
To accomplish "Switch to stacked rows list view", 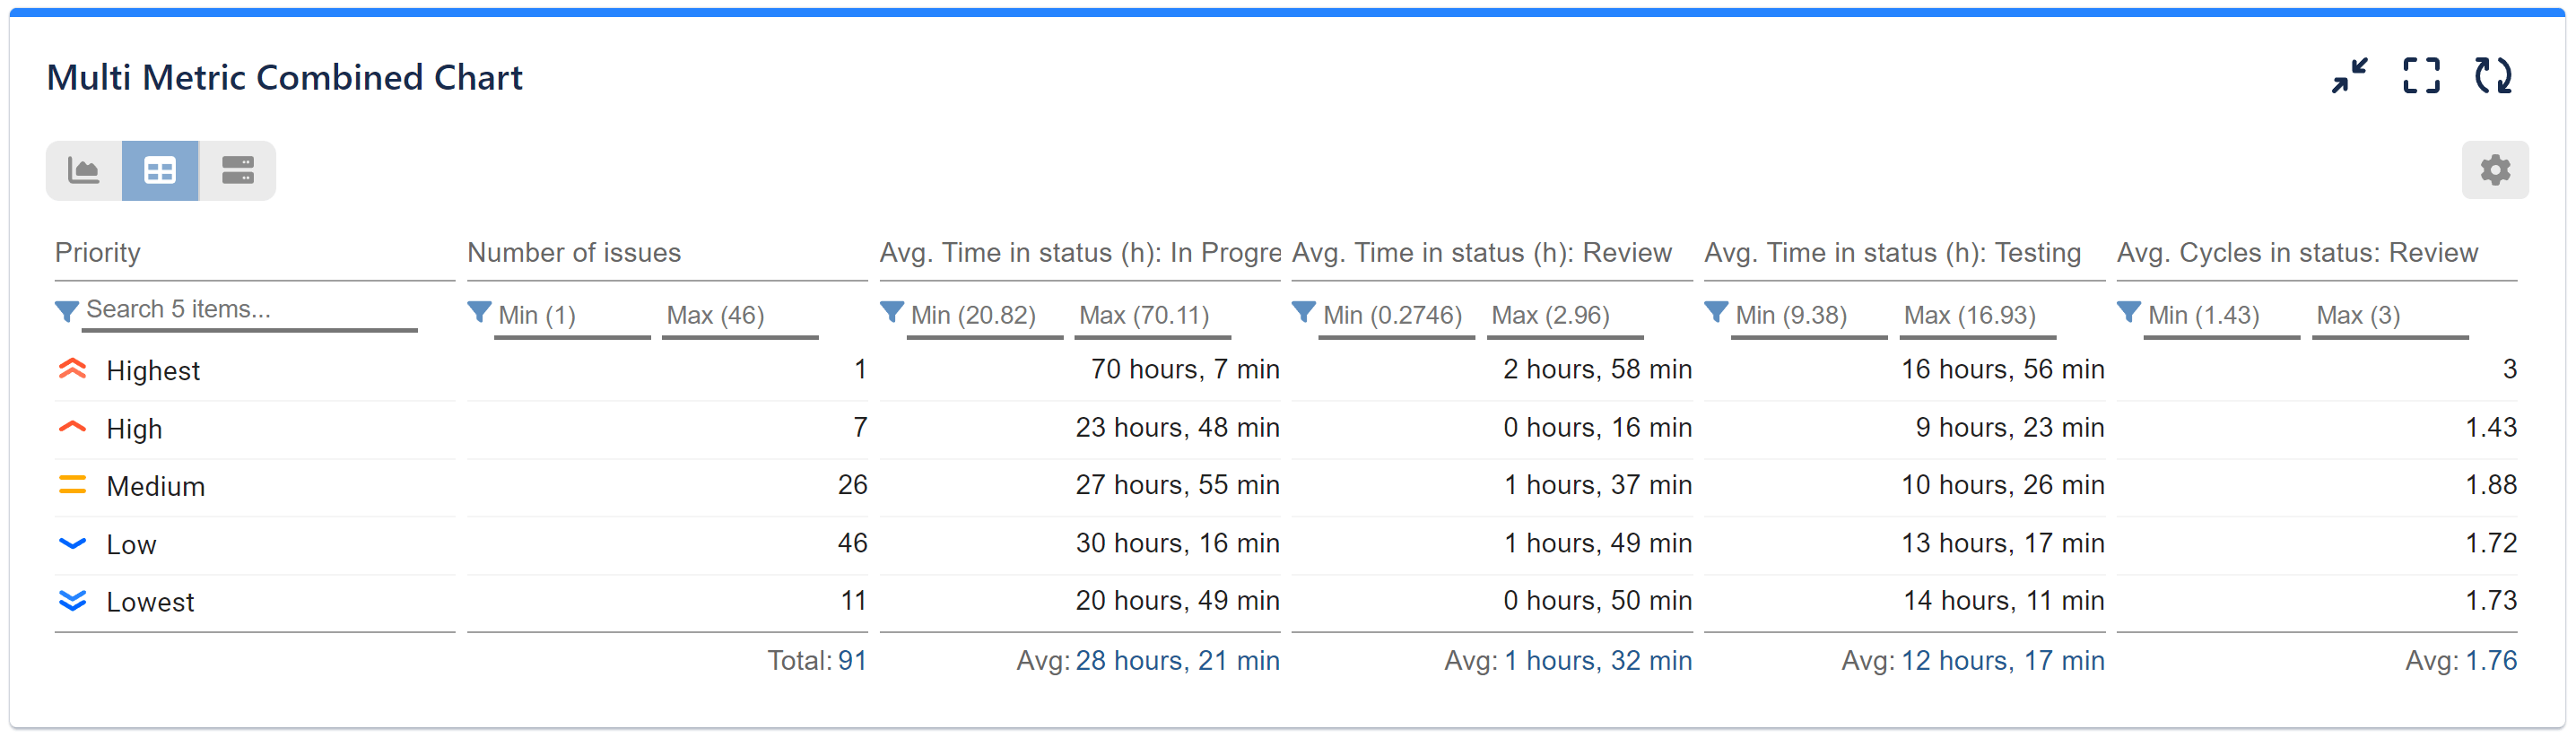I will tap(237, 171).
